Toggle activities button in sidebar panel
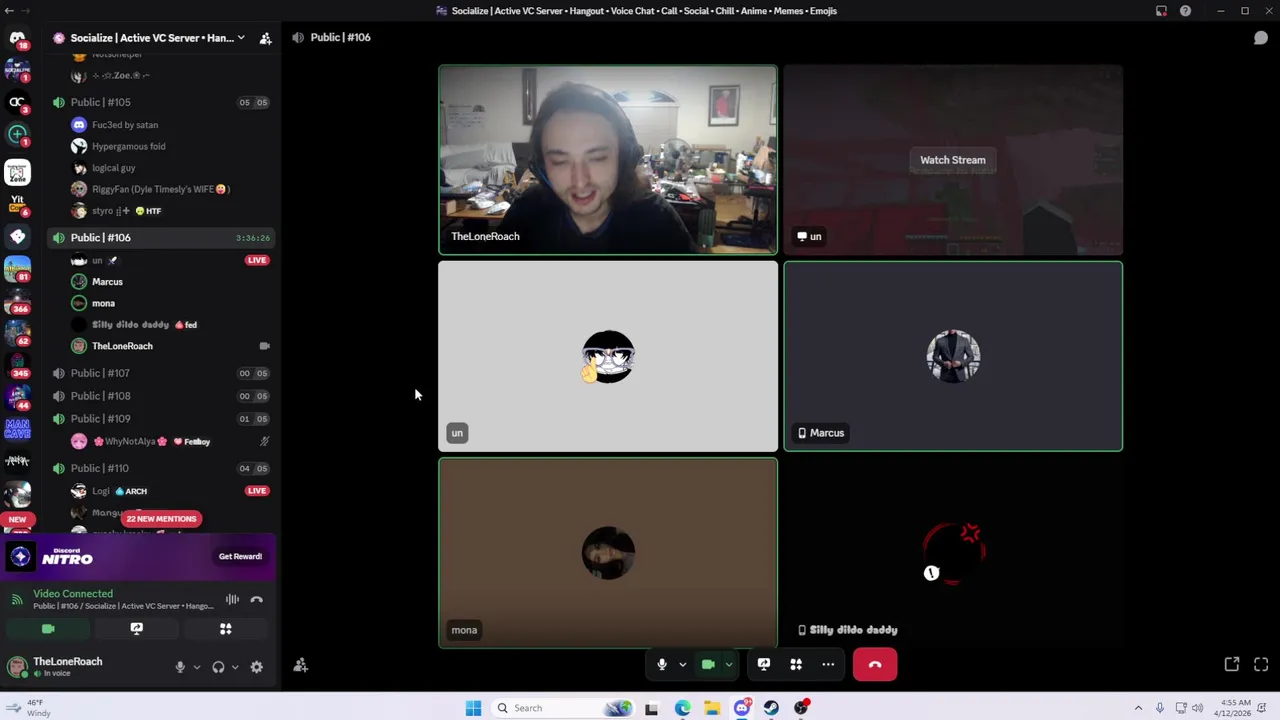Image resolution: width=1280 pixels, height=720 pixels. coord(225,629)
